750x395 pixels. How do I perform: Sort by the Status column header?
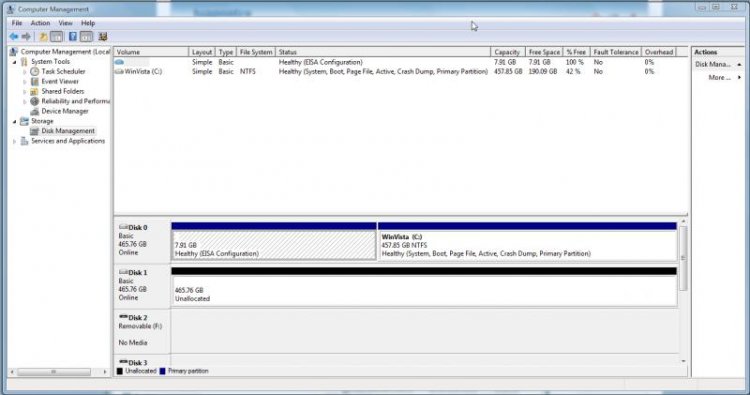[x=383, y=52]
